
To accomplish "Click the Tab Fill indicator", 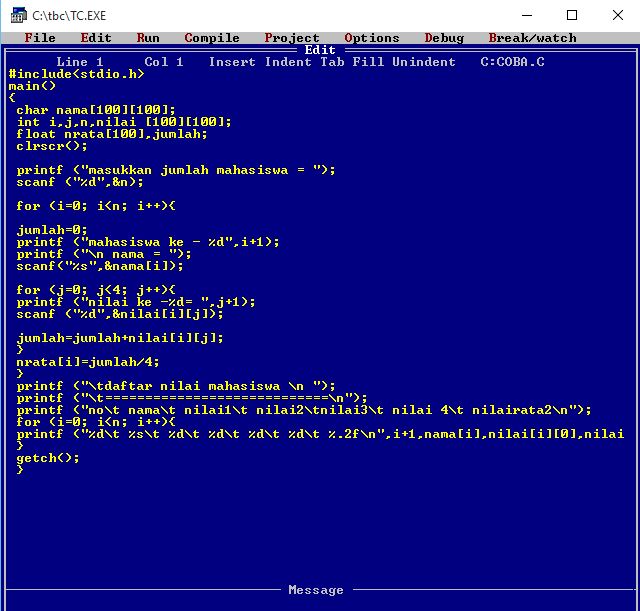I will point(352,62).
